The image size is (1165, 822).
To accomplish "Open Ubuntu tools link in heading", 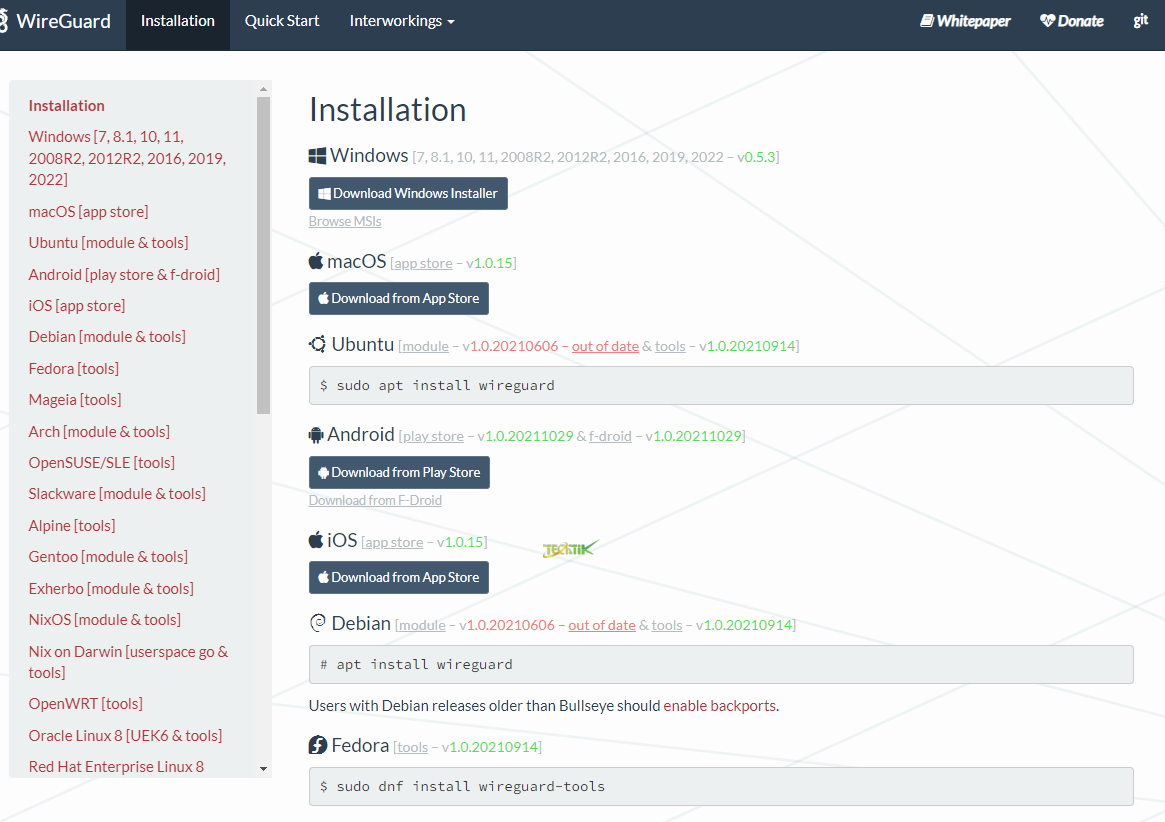I will [x=670, y=346].
